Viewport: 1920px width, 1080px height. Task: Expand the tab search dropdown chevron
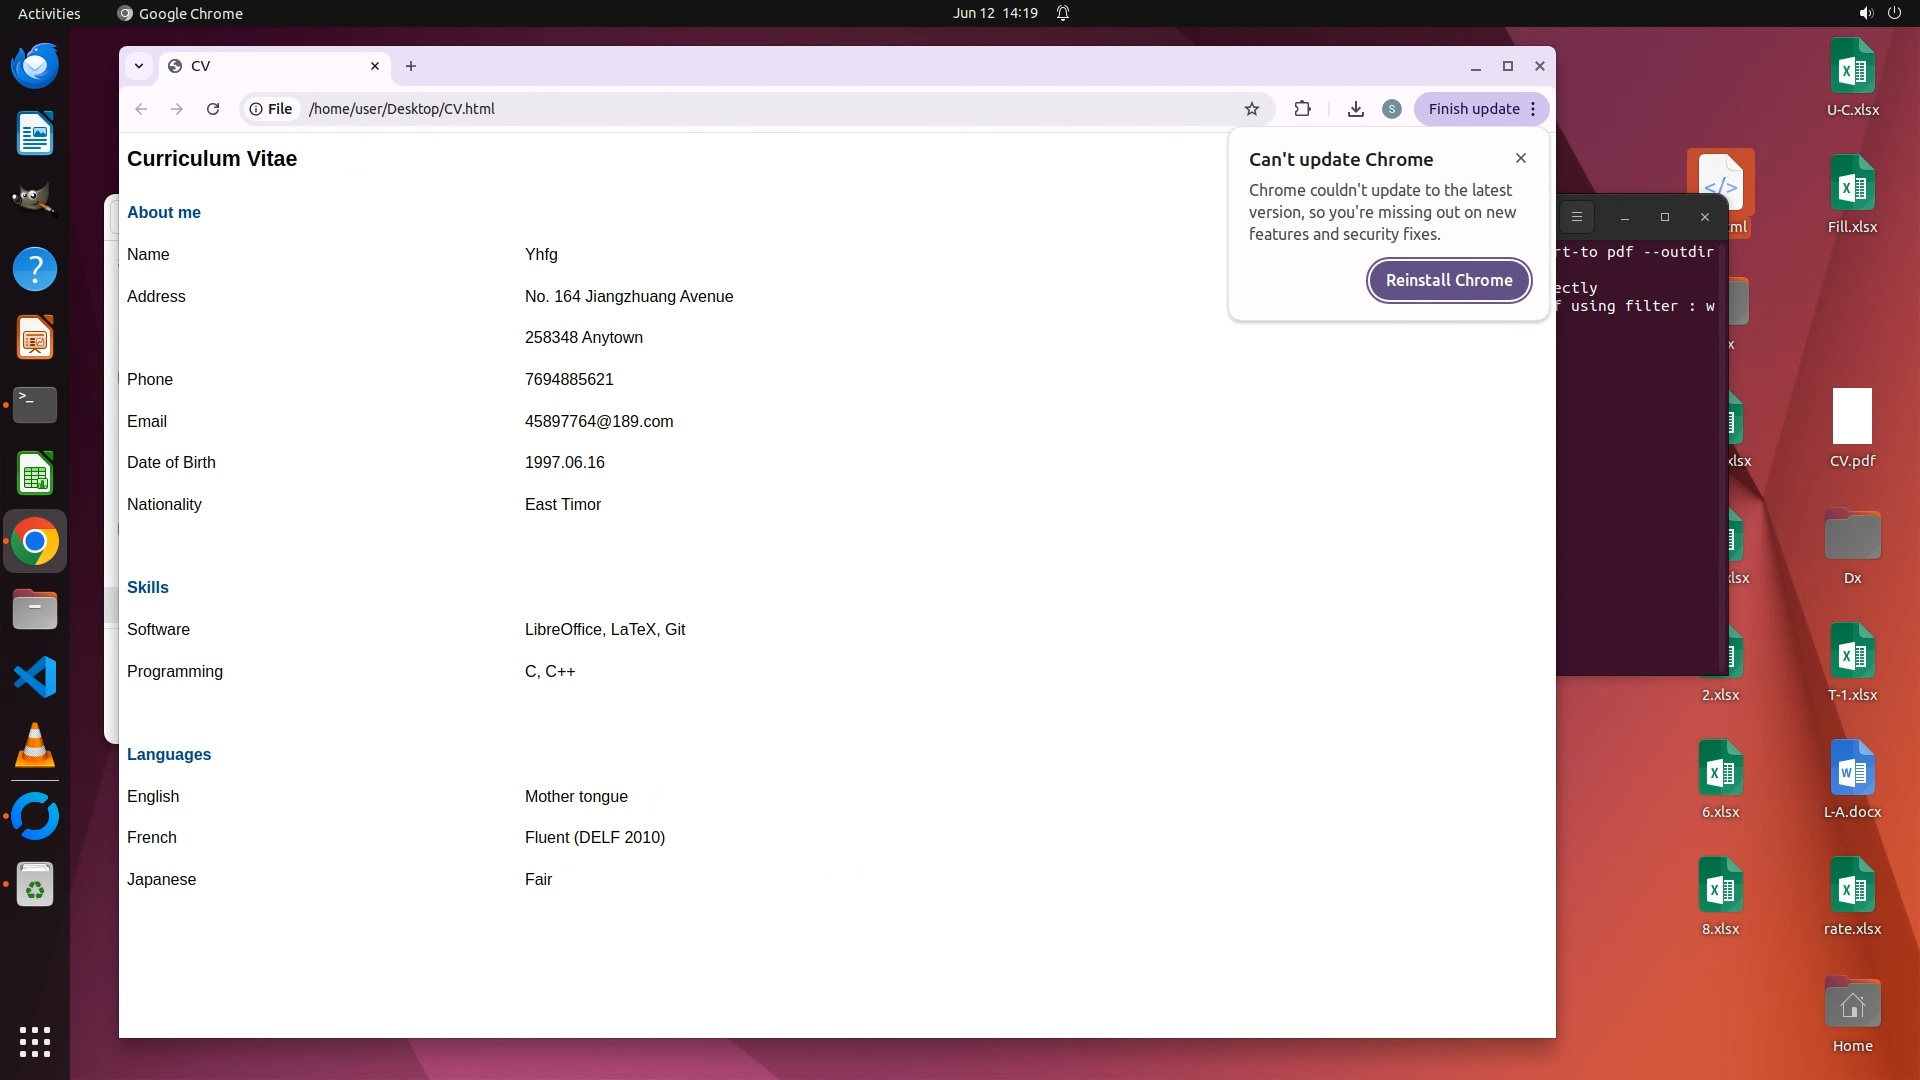pyautogui.click(x=139, y=66)
